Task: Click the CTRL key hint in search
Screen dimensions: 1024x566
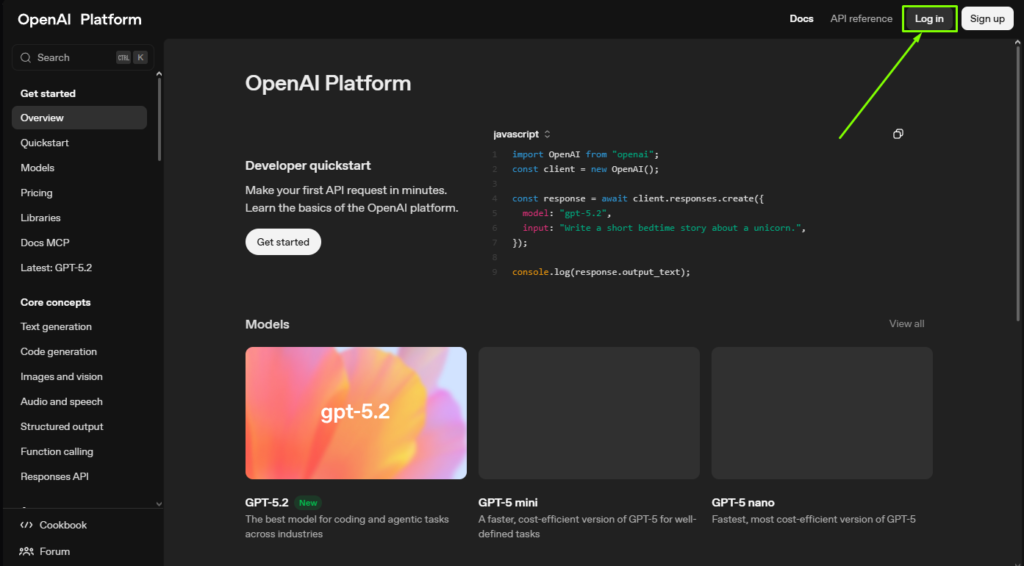Action: tap(123, 57)
